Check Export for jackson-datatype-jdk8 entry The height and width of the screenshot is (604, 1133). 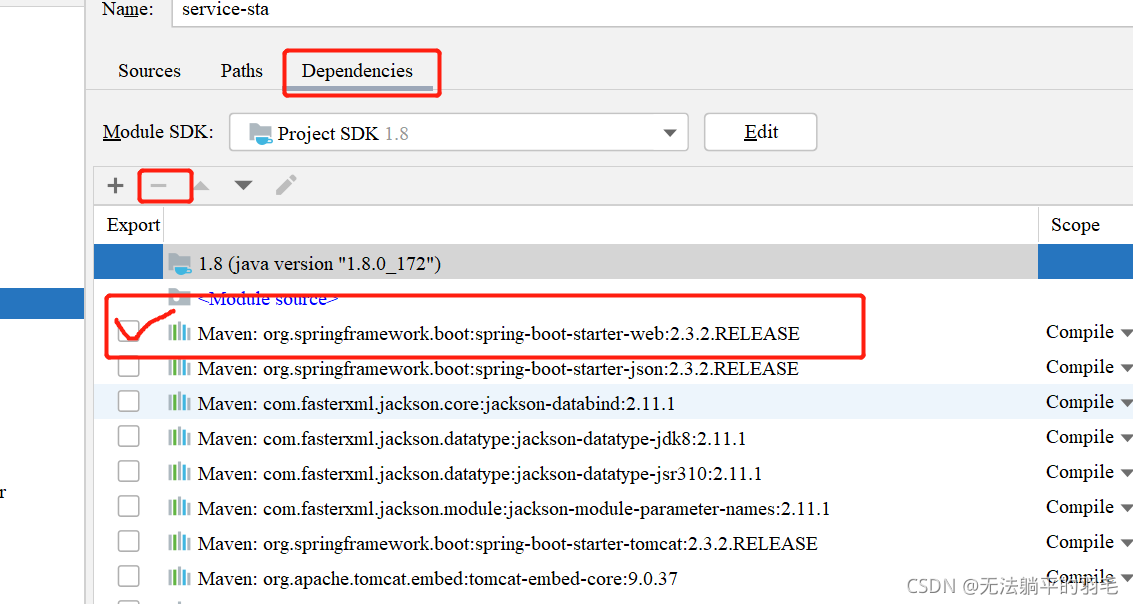128,436
